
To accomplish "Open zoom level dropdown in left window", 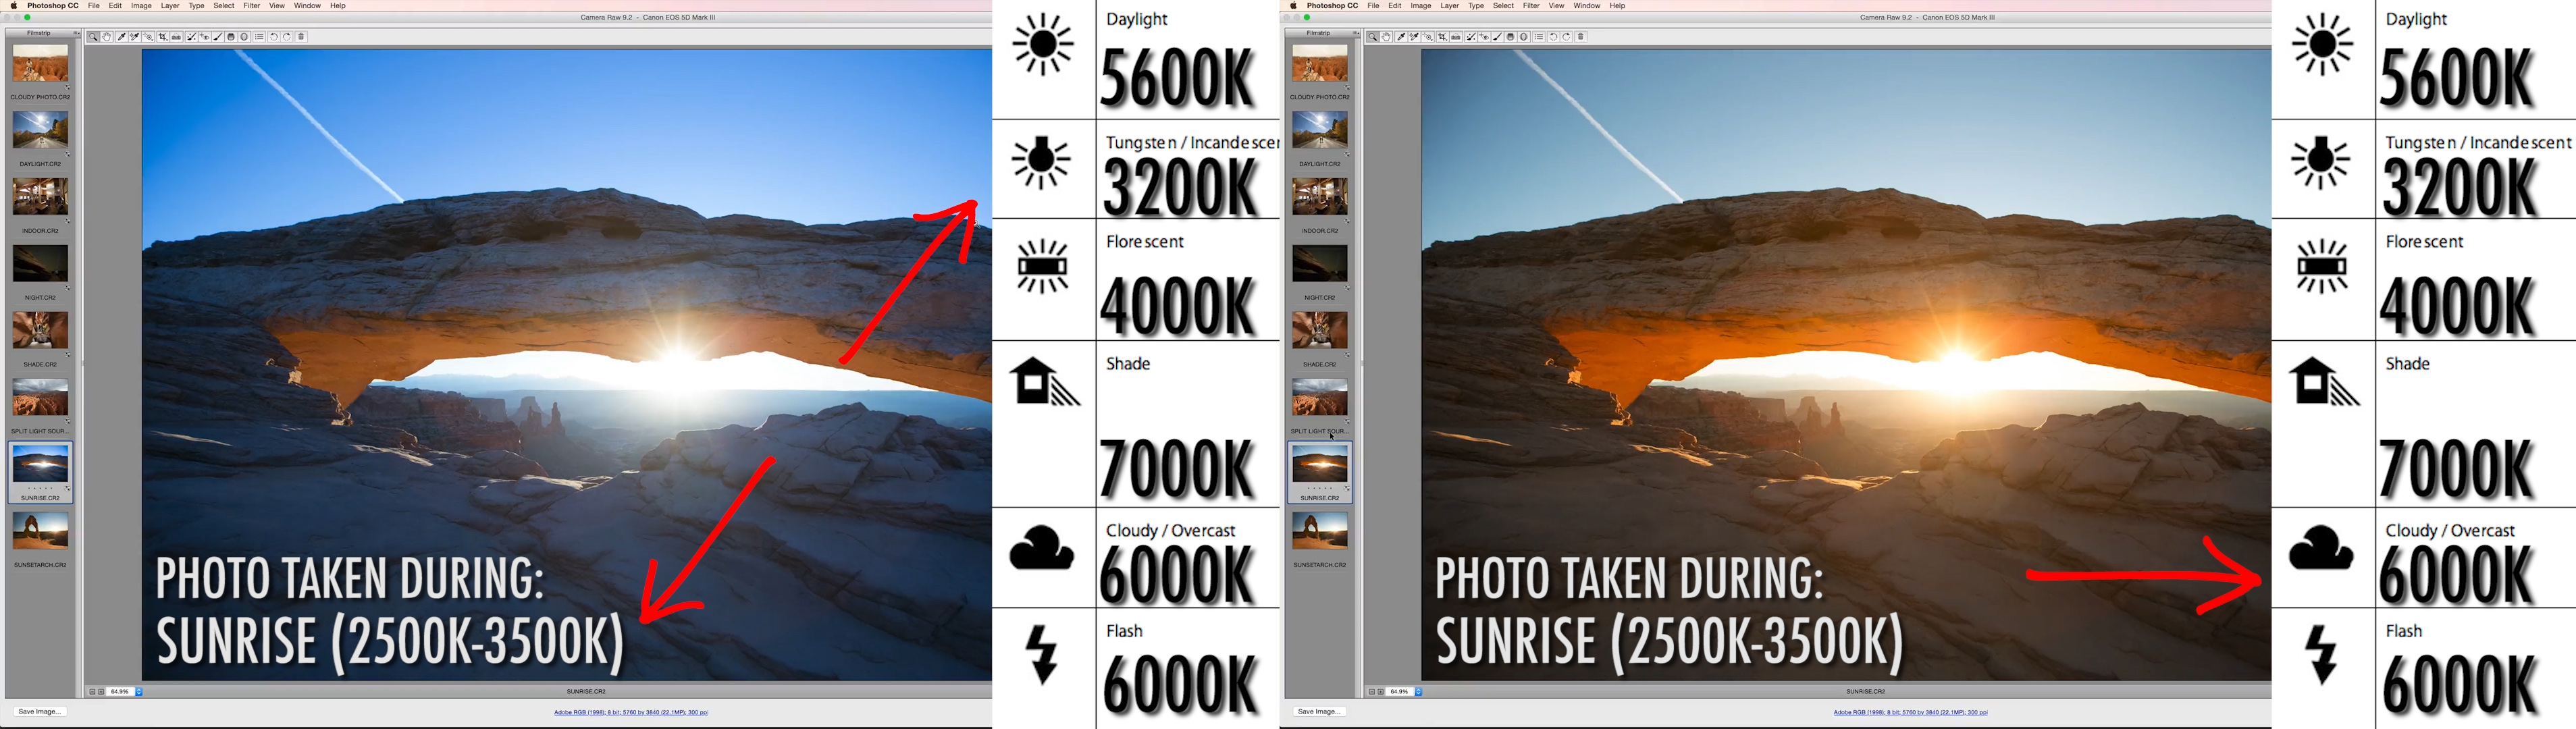I will [x=139, y=691].
